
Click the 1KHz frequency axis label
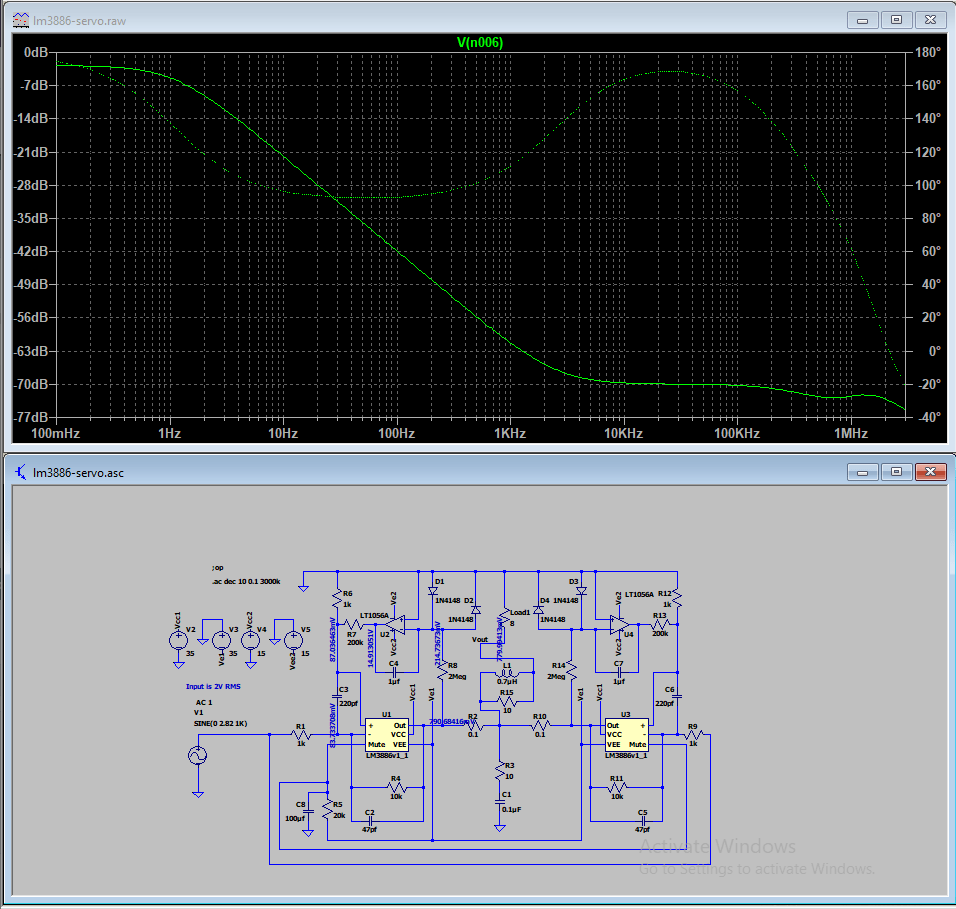pos(510,433)
